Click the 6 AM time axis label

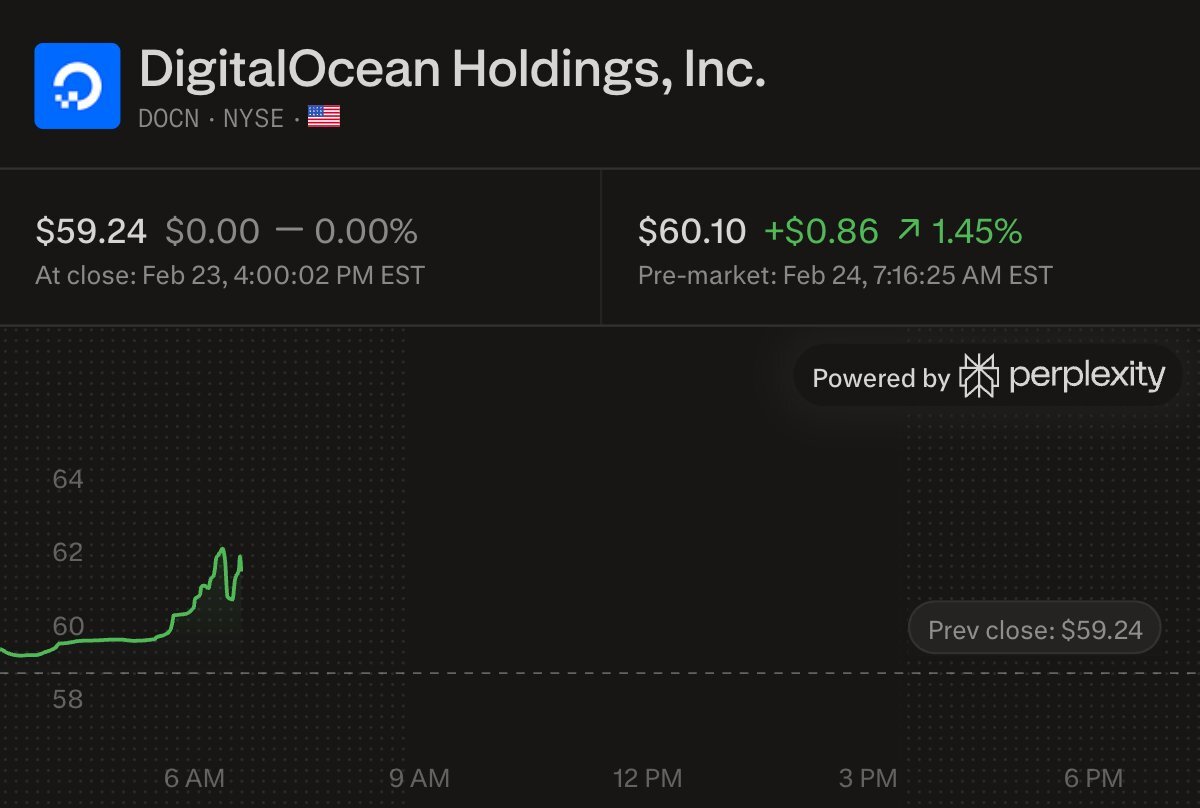pyautogui.click(x=193, y=777)
